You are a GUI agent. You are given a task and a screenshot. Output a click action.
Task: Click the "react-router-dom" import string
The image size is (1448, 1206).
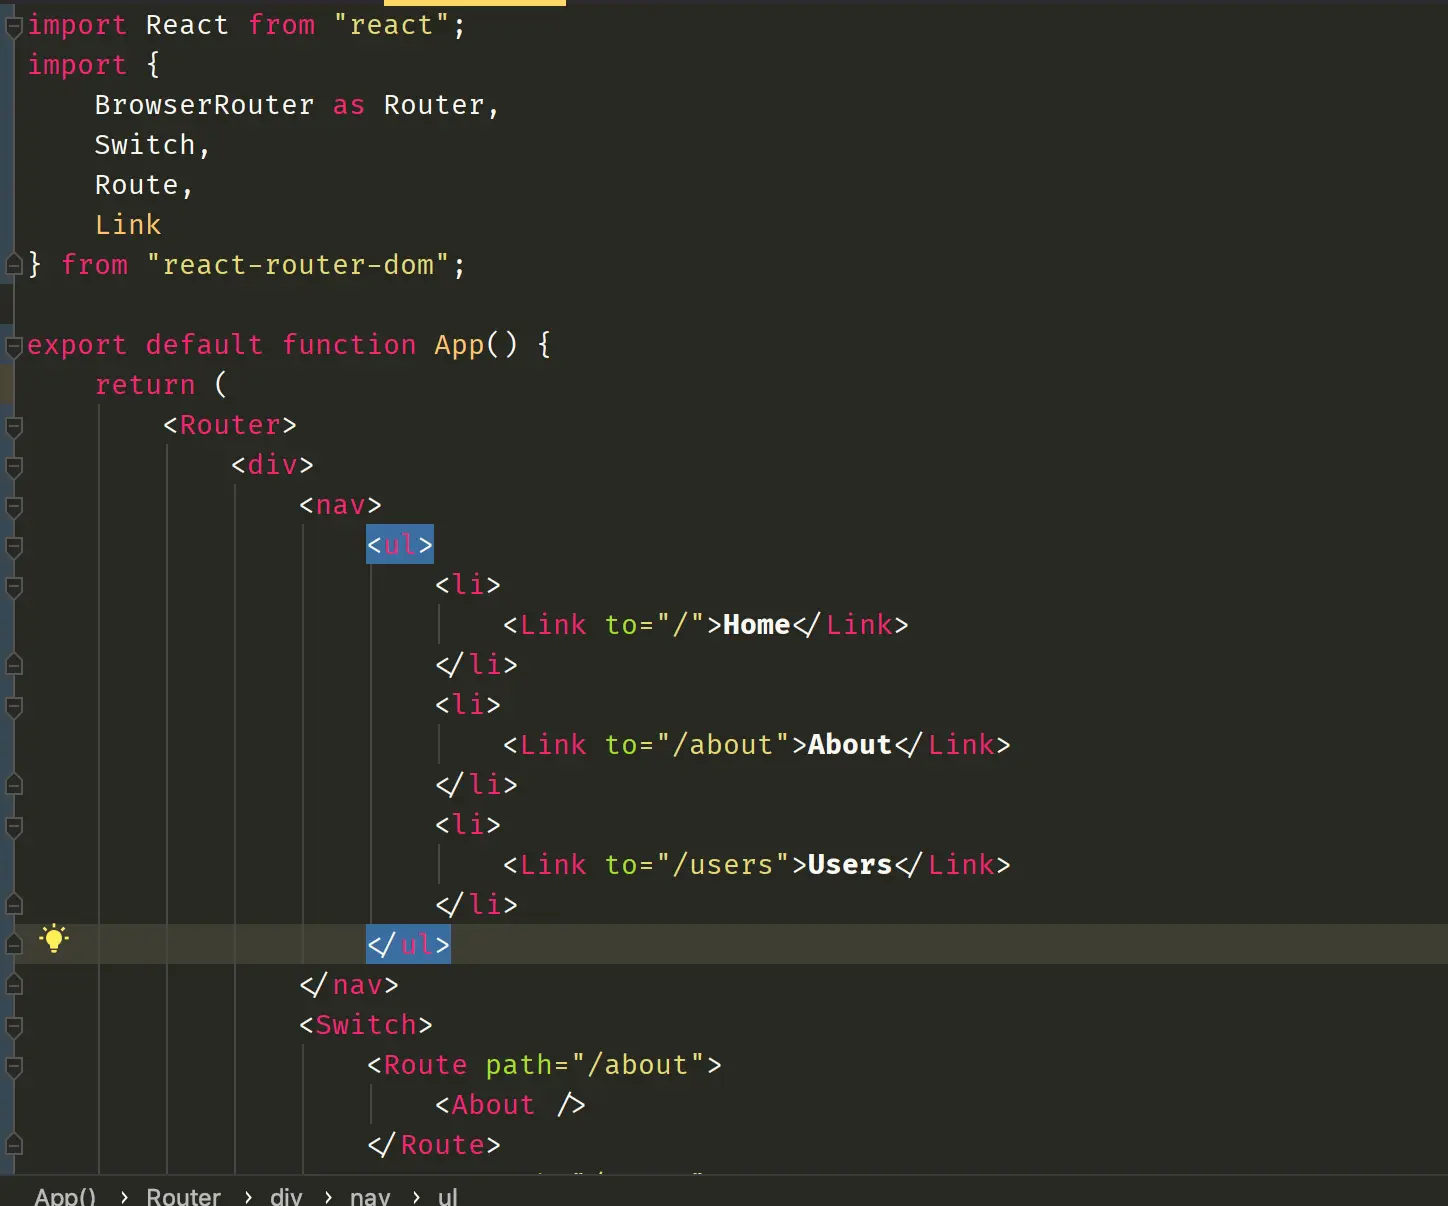tap(298, 265)
